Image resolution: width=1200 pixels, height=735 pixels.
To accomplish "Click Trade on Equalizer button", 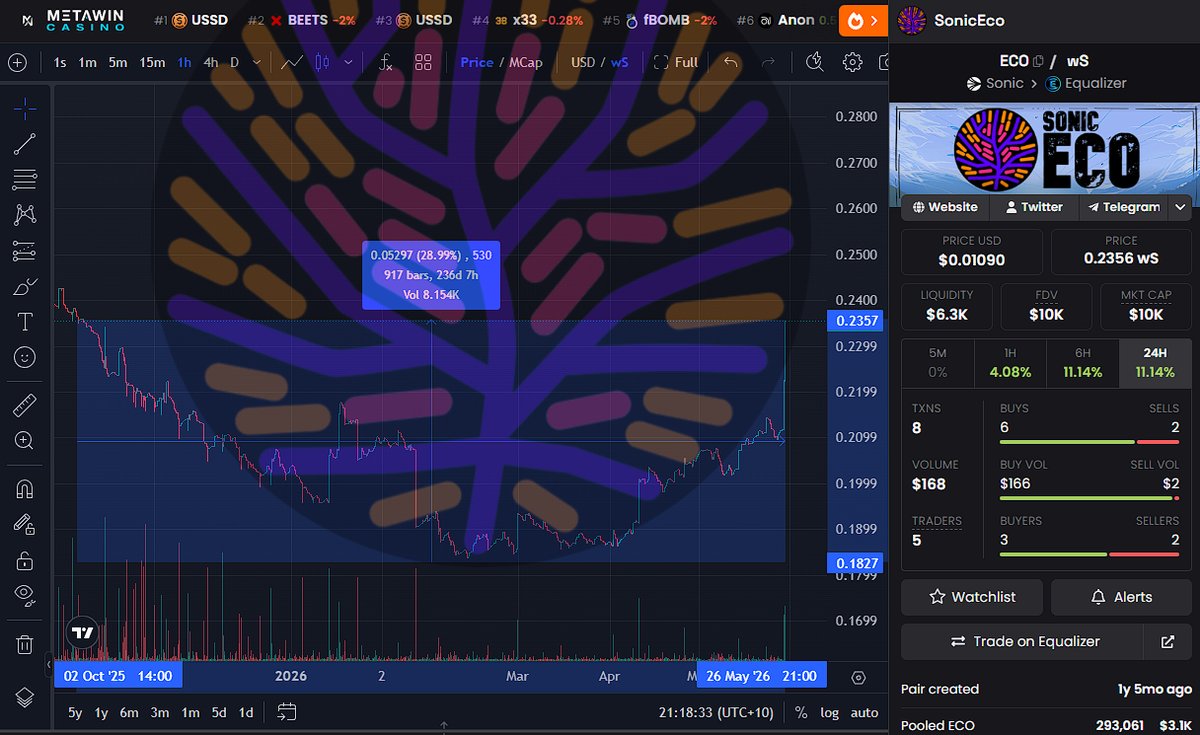I will (1022, 641).
